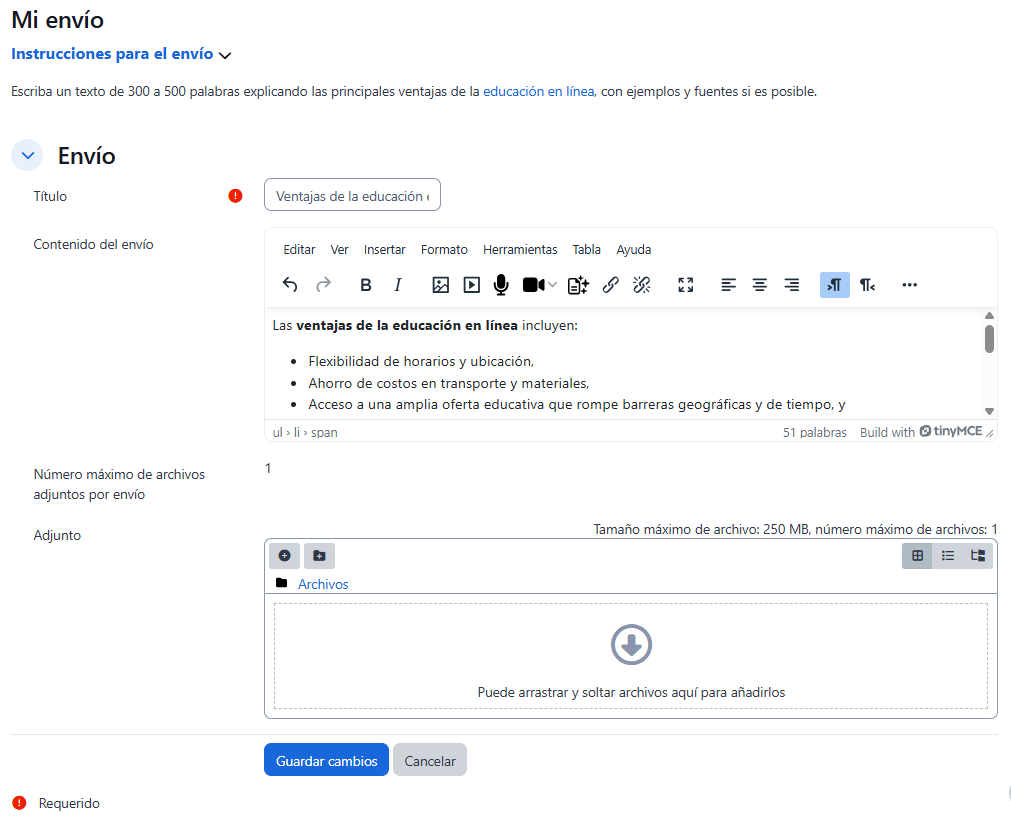Insert an image using the toolbar icon
This screenshot has width=1011, height=819.
click(440, 285)
